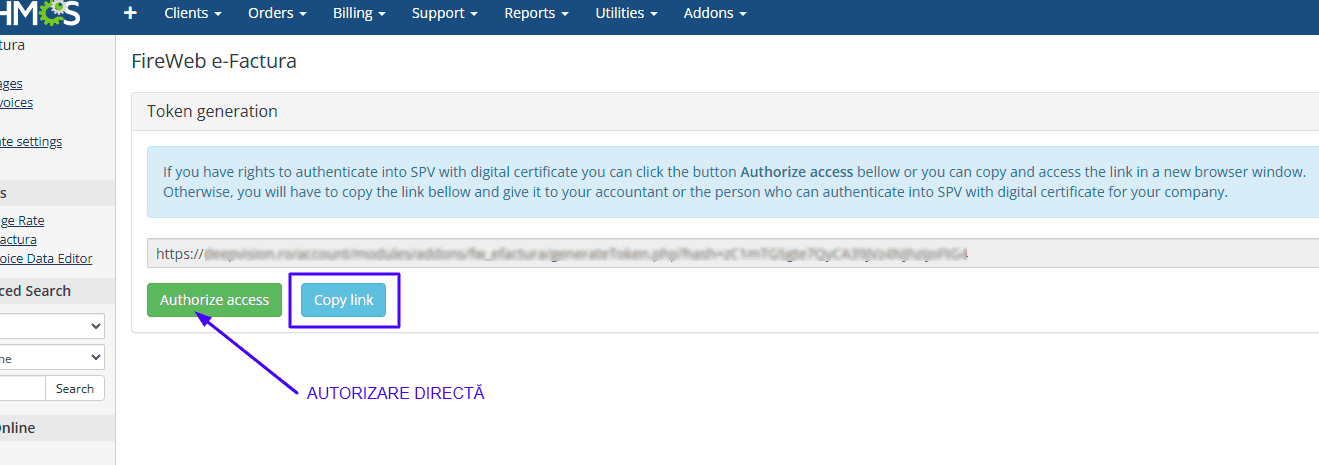Open the "ge Rate" sidebar link
This screenshot has width=1319, height=465.
[x=22, y=221]
